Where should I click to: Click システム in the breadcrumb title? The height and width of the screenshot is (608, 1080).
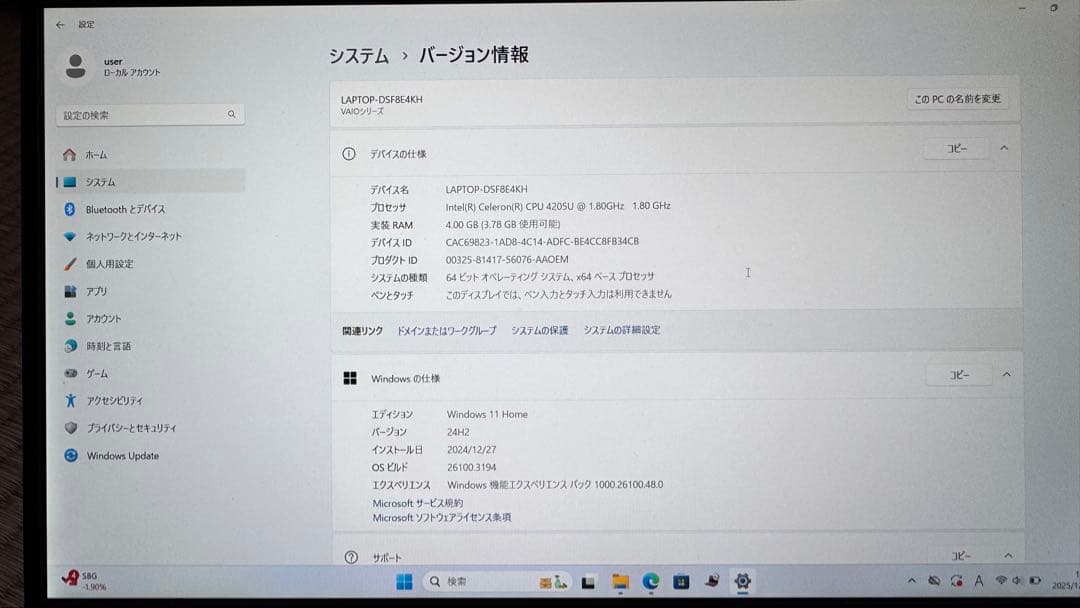point(358,55)
